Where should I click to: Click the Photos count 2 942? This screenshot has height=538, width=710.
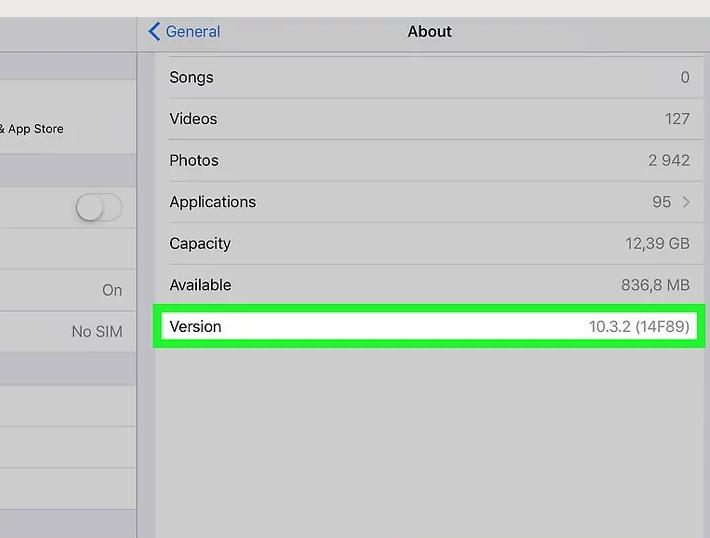pos(669,160)
